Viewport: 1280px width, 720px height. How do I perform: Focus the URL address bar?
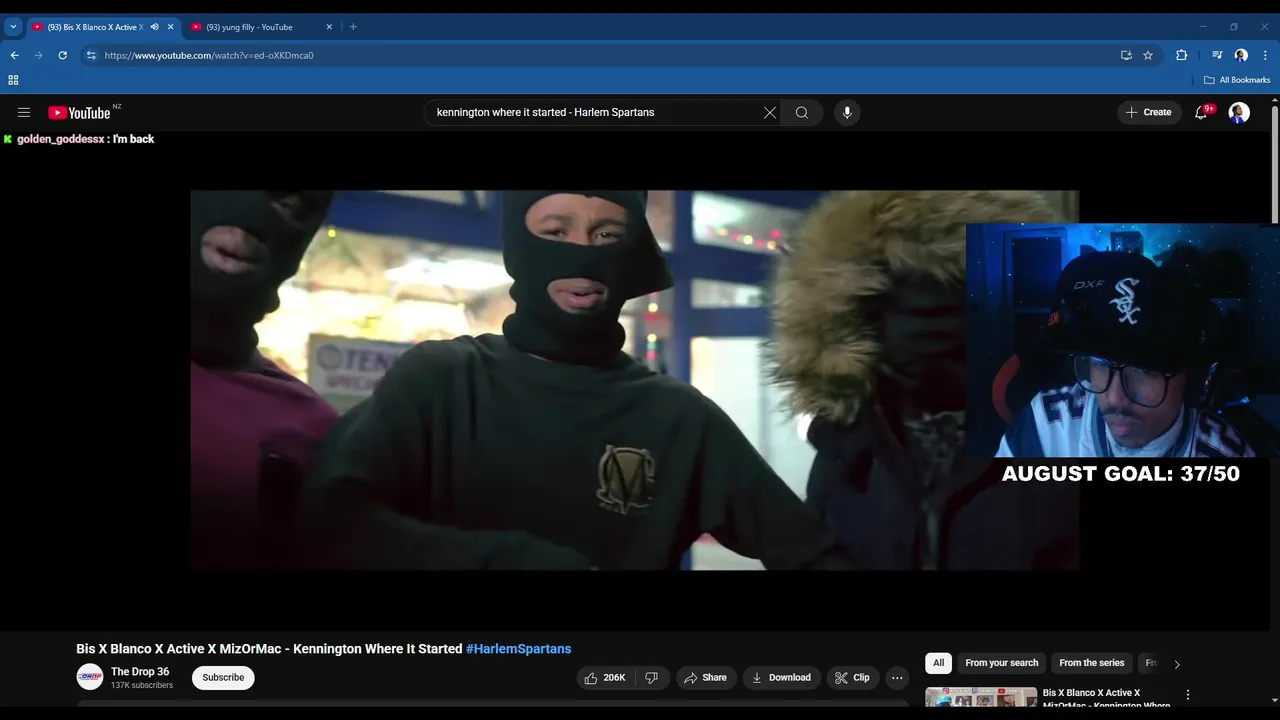[x=600, y=55]
